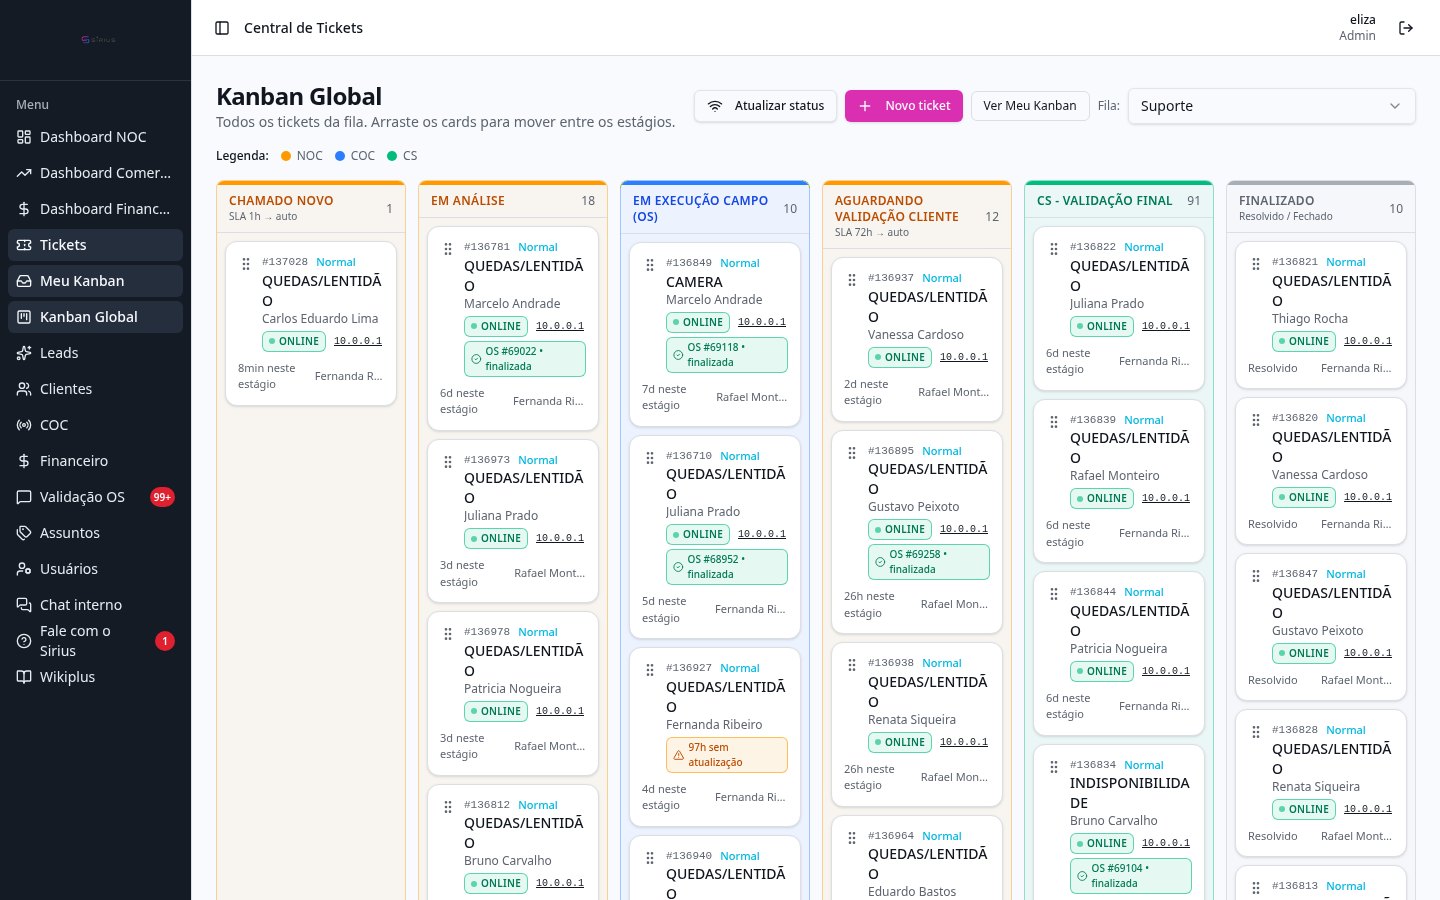Image resolution: width=1440 pixels, height=900 pixels.
Task: Open Dashboard NOC from the sidebar
Action: 95,137
